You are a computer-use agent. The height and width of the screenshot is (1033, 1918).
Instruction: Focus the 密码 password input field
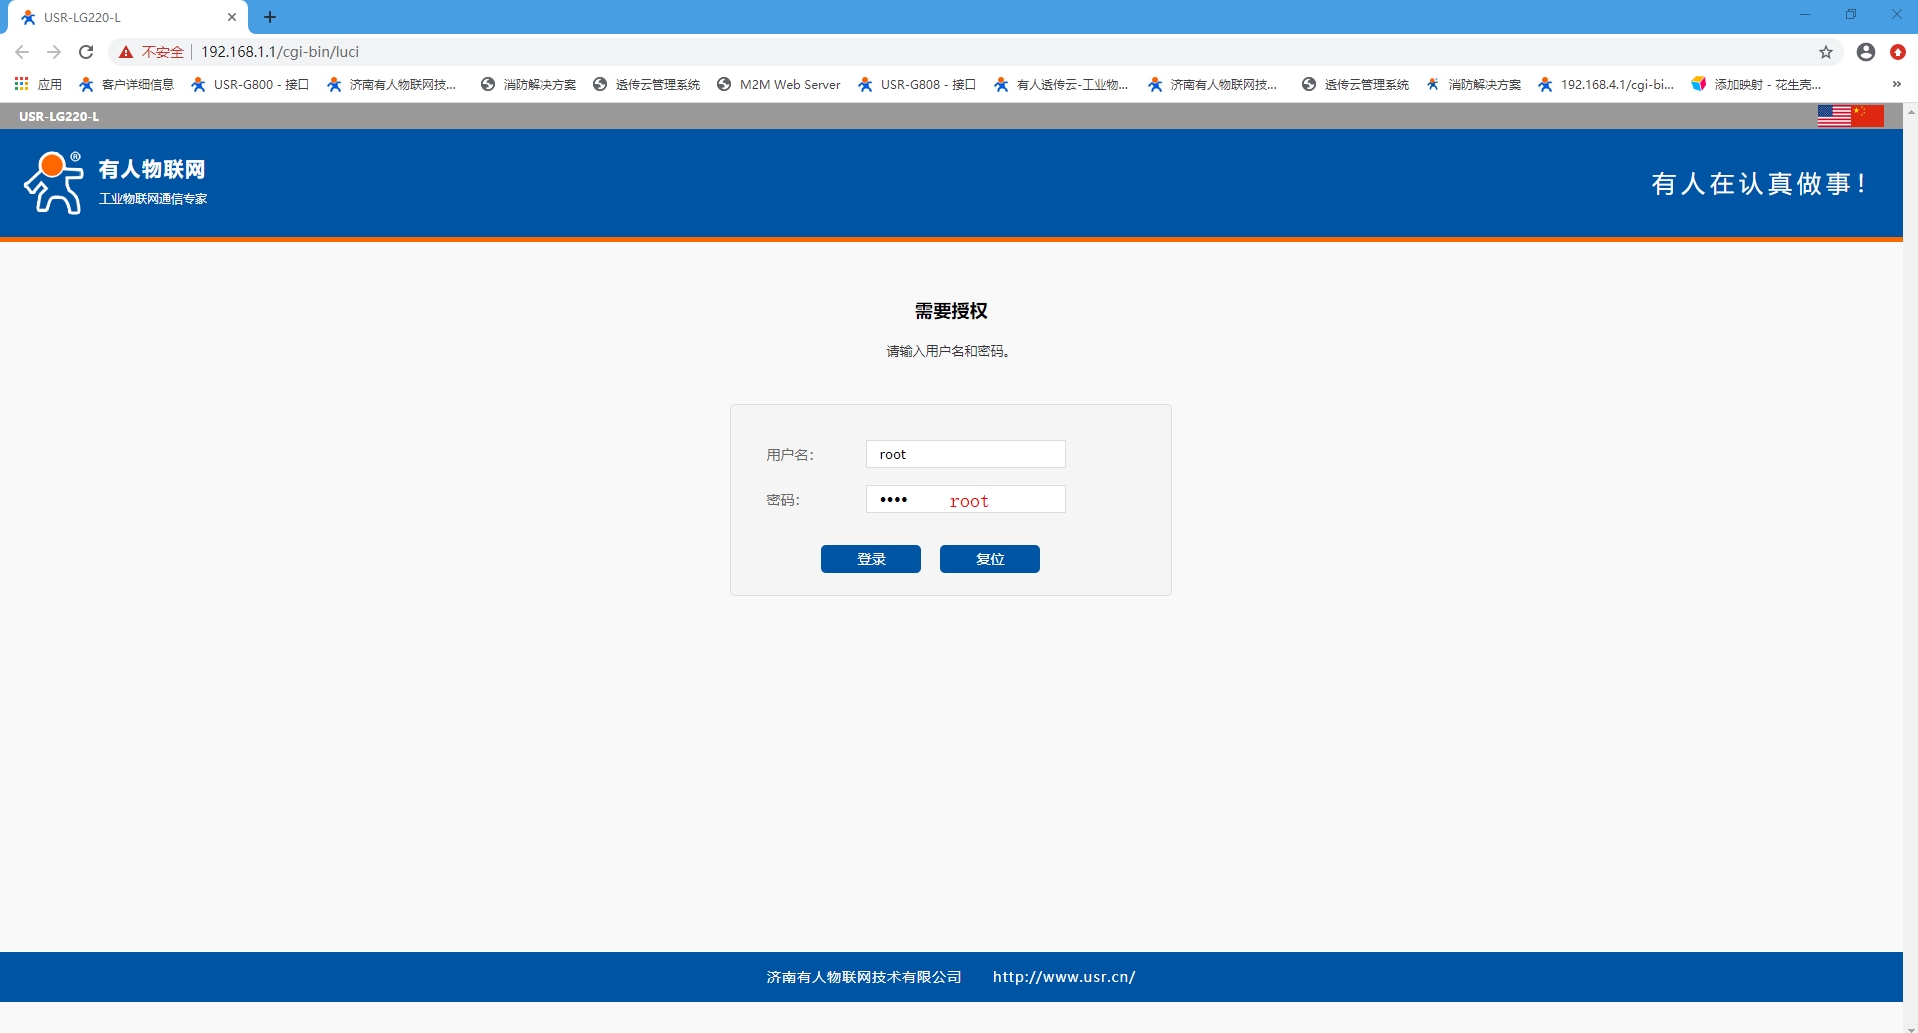click(965, 499)
